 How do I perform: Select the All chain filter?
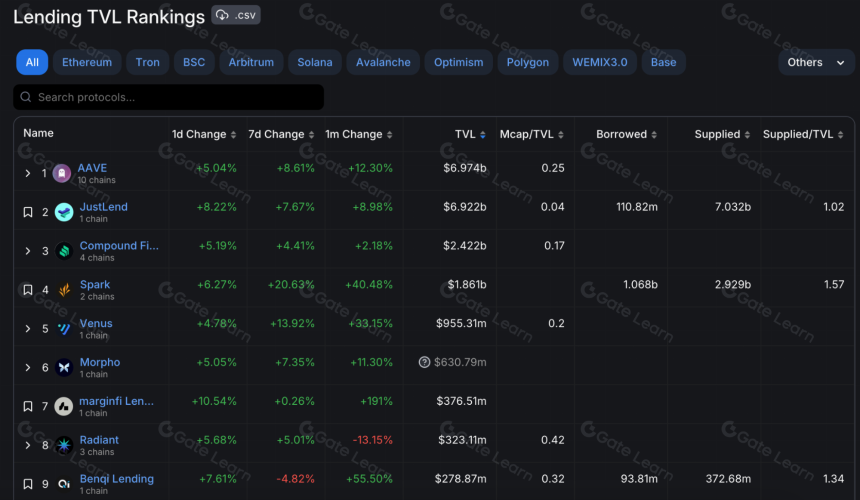pos(32,62)
